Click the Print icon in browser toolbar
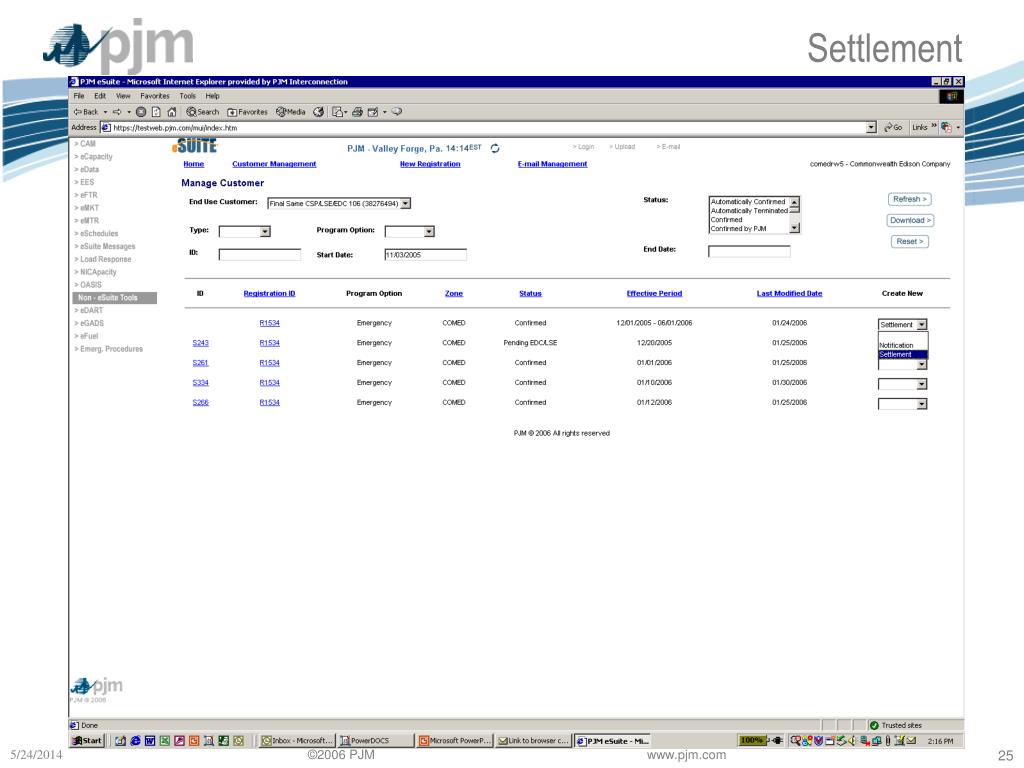Viewport: 1024px width, 768px height. pos(357,112)
